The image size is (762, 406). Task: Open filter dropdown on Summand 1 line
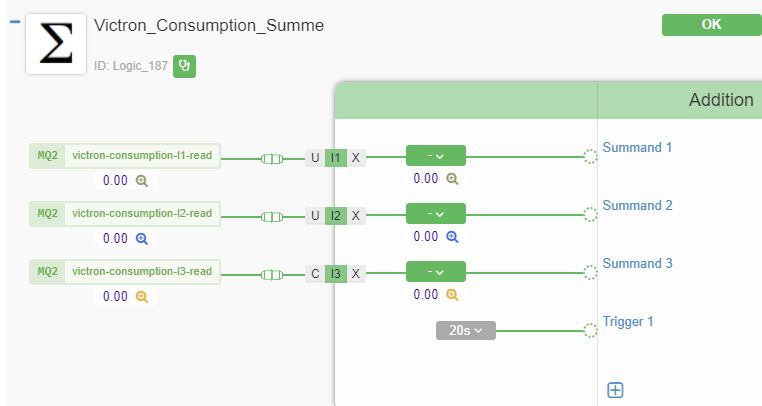click(436, 156)
